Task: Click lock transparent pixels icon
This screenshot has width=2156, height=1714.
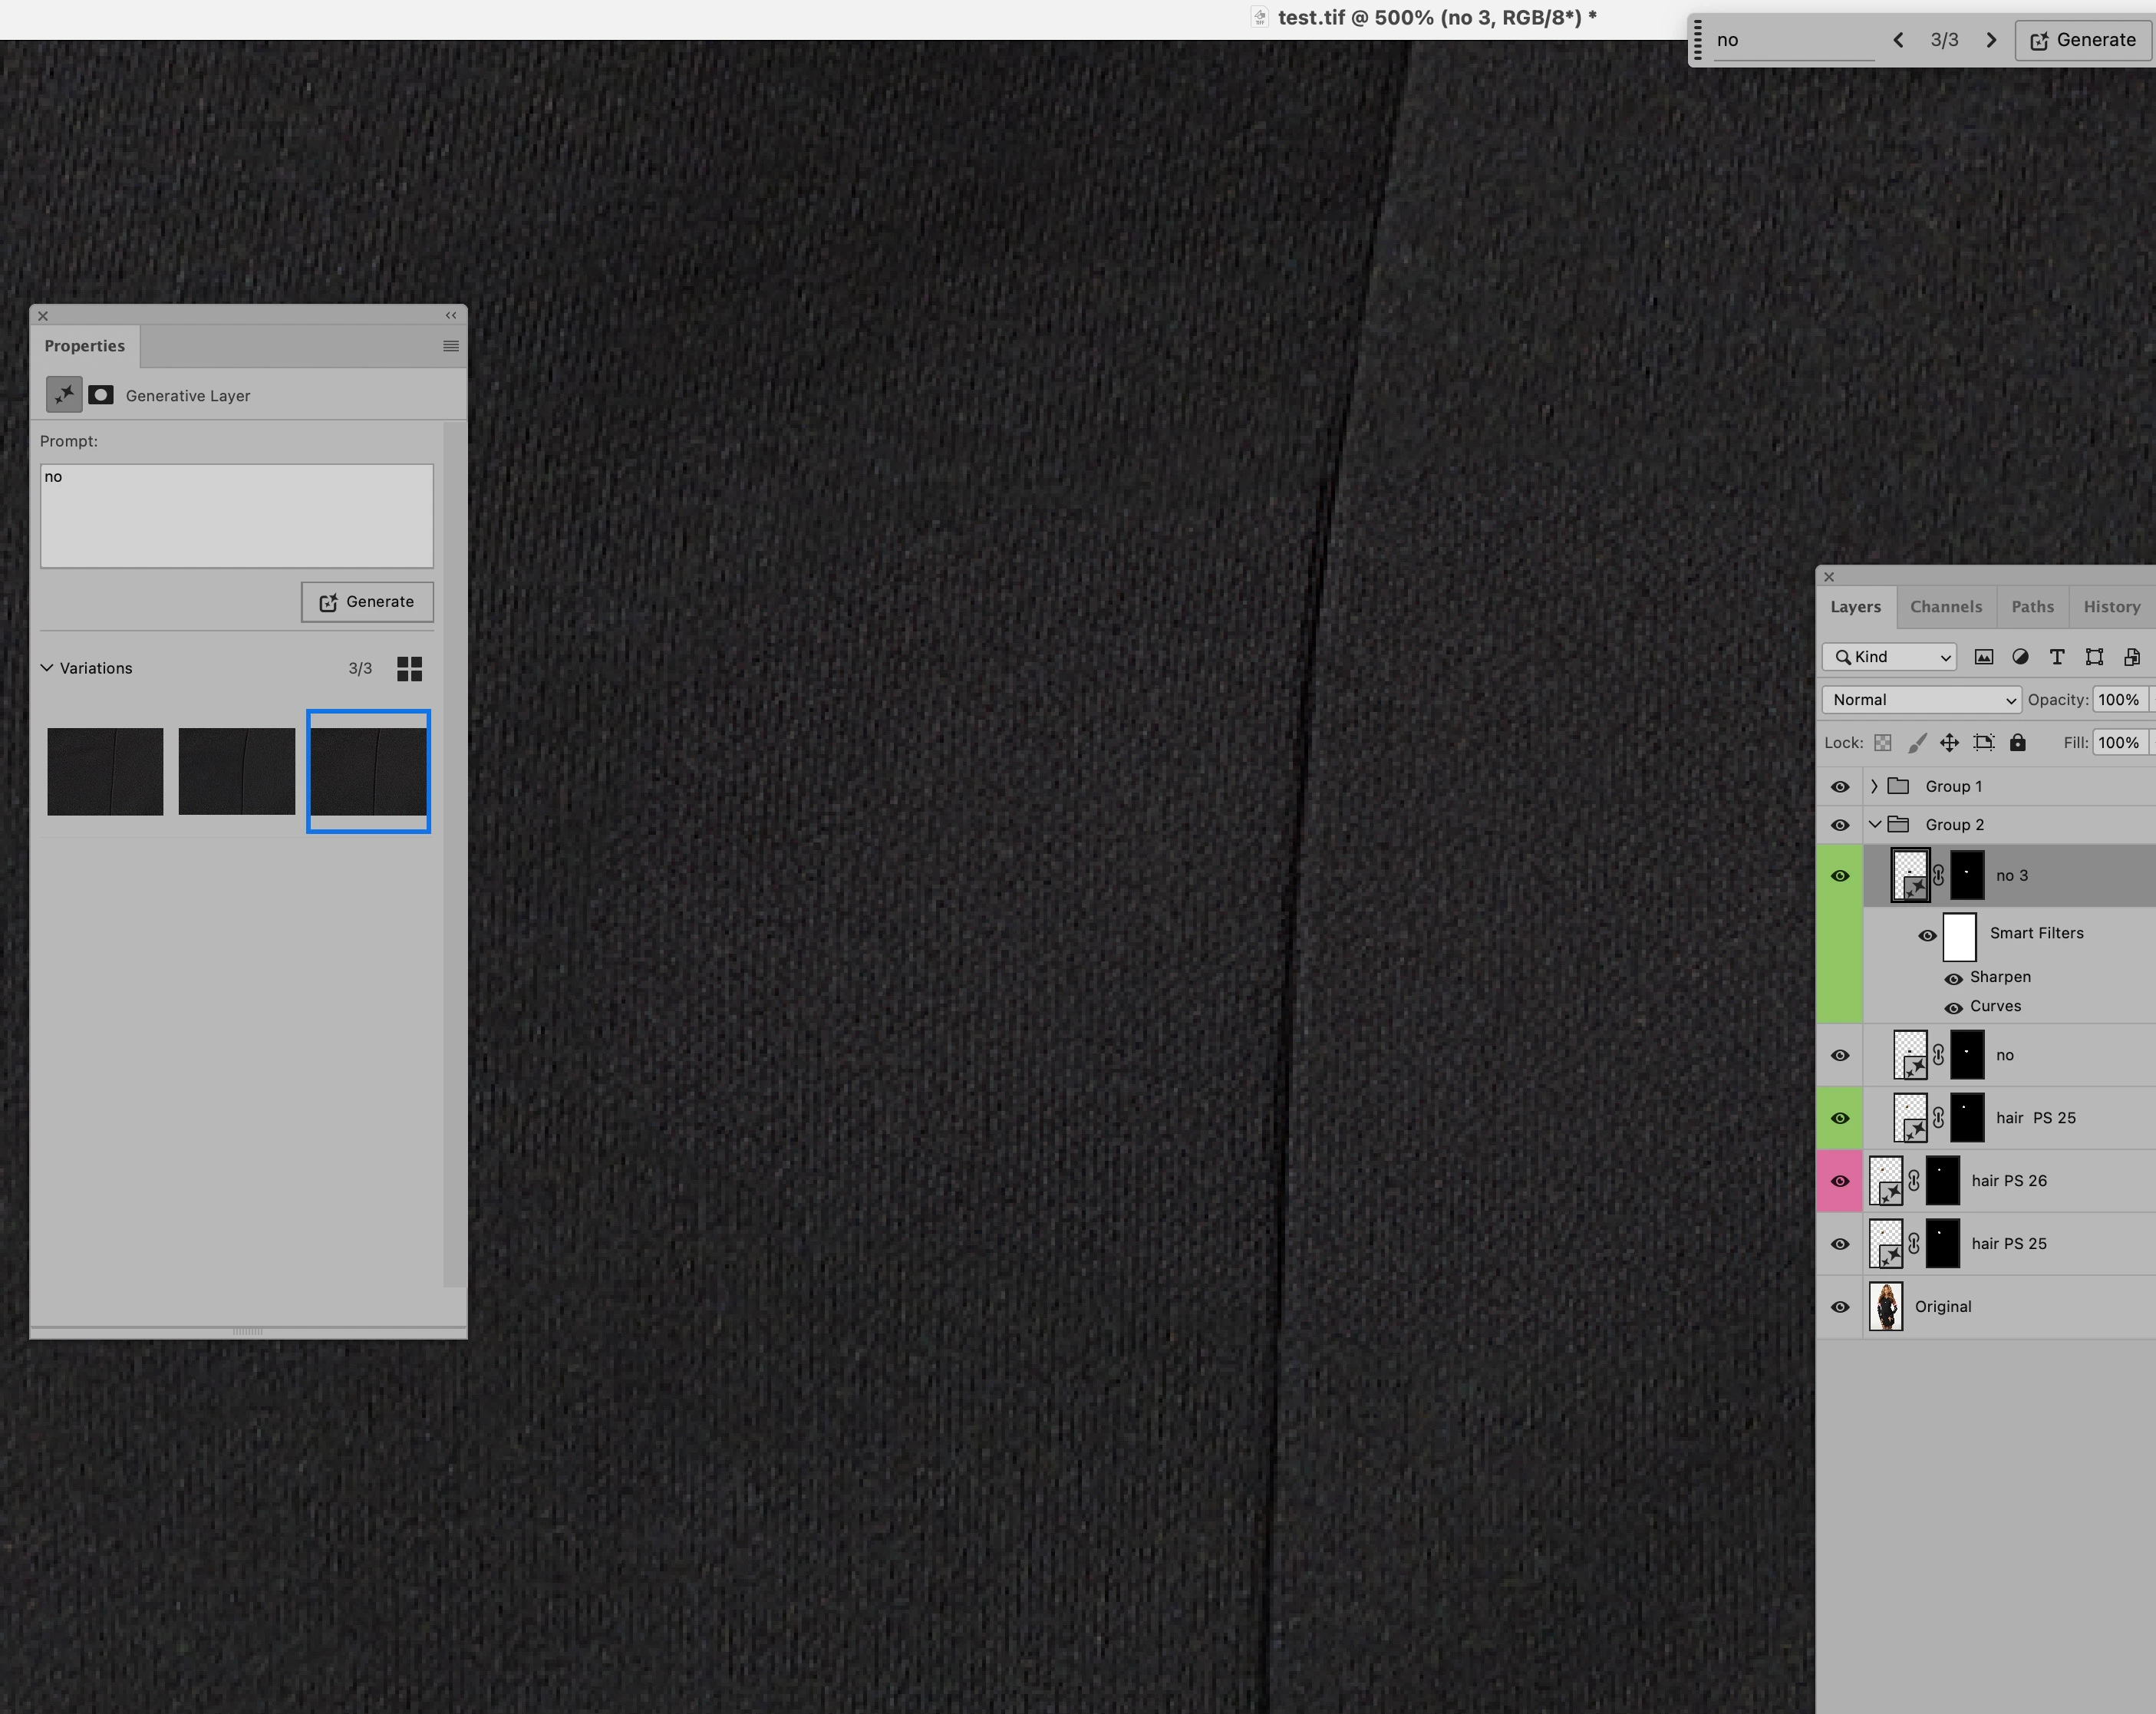Action: pyautogui.click(x=1883, y=742)
